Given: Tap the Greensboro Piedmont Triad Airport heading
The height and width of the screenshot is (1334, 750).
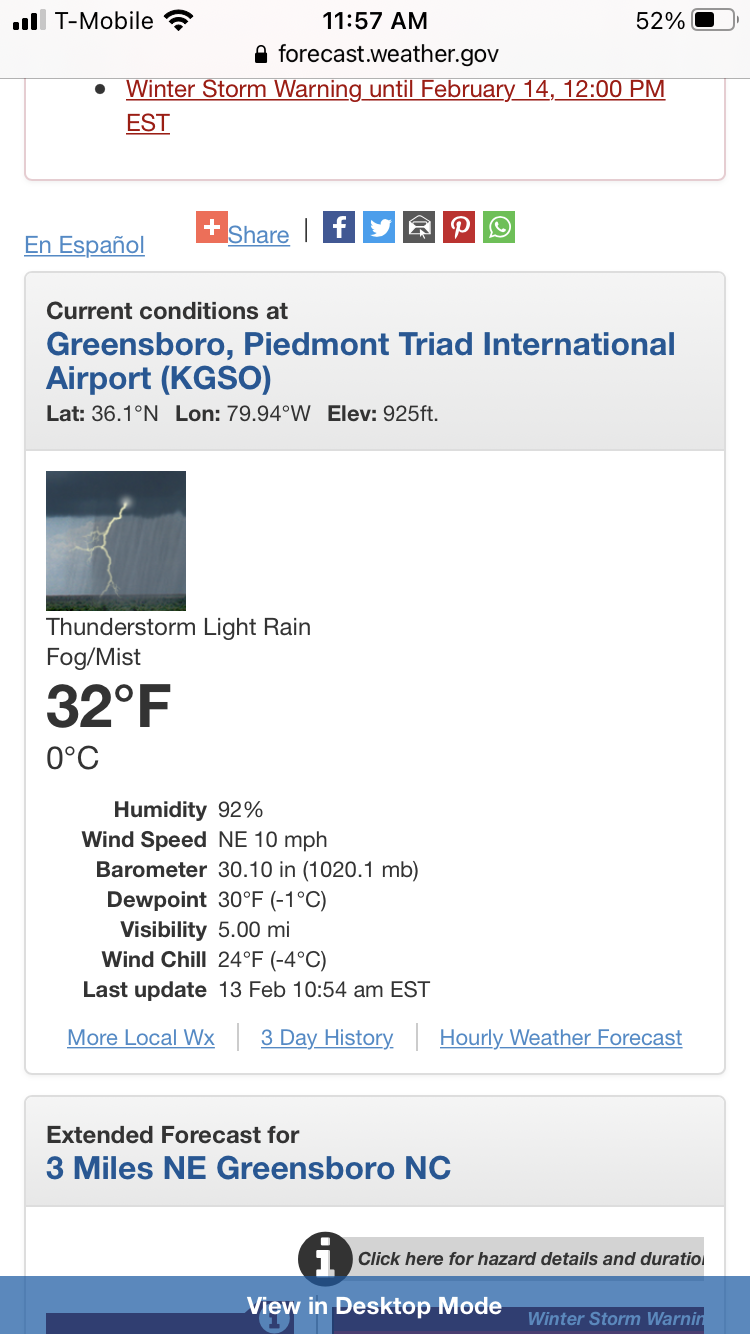Looking at the screenshot, I should pos(361,361).
